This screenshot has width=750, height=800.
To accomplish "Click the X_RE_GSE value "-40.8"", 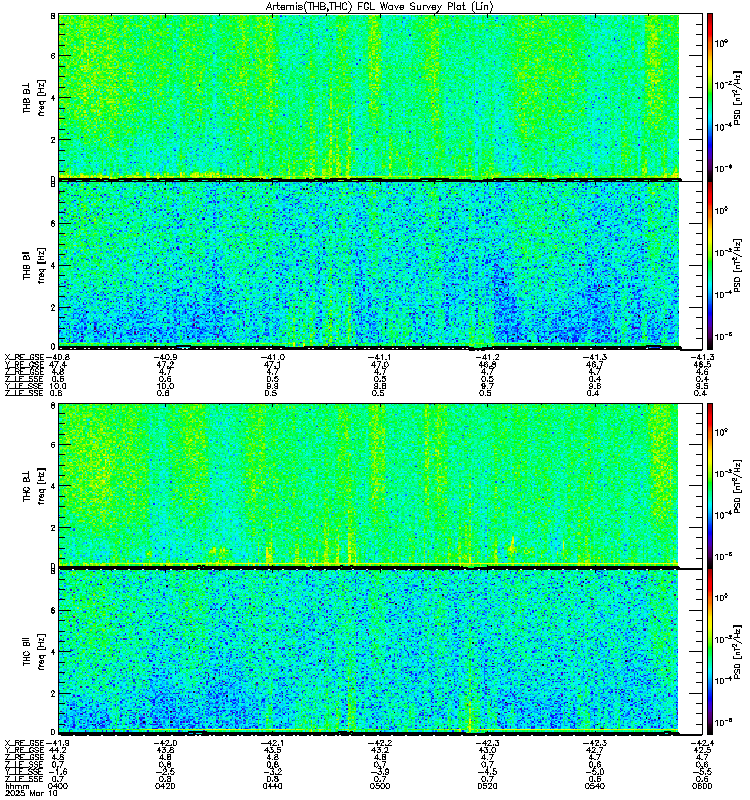I will tap(58, 357).
